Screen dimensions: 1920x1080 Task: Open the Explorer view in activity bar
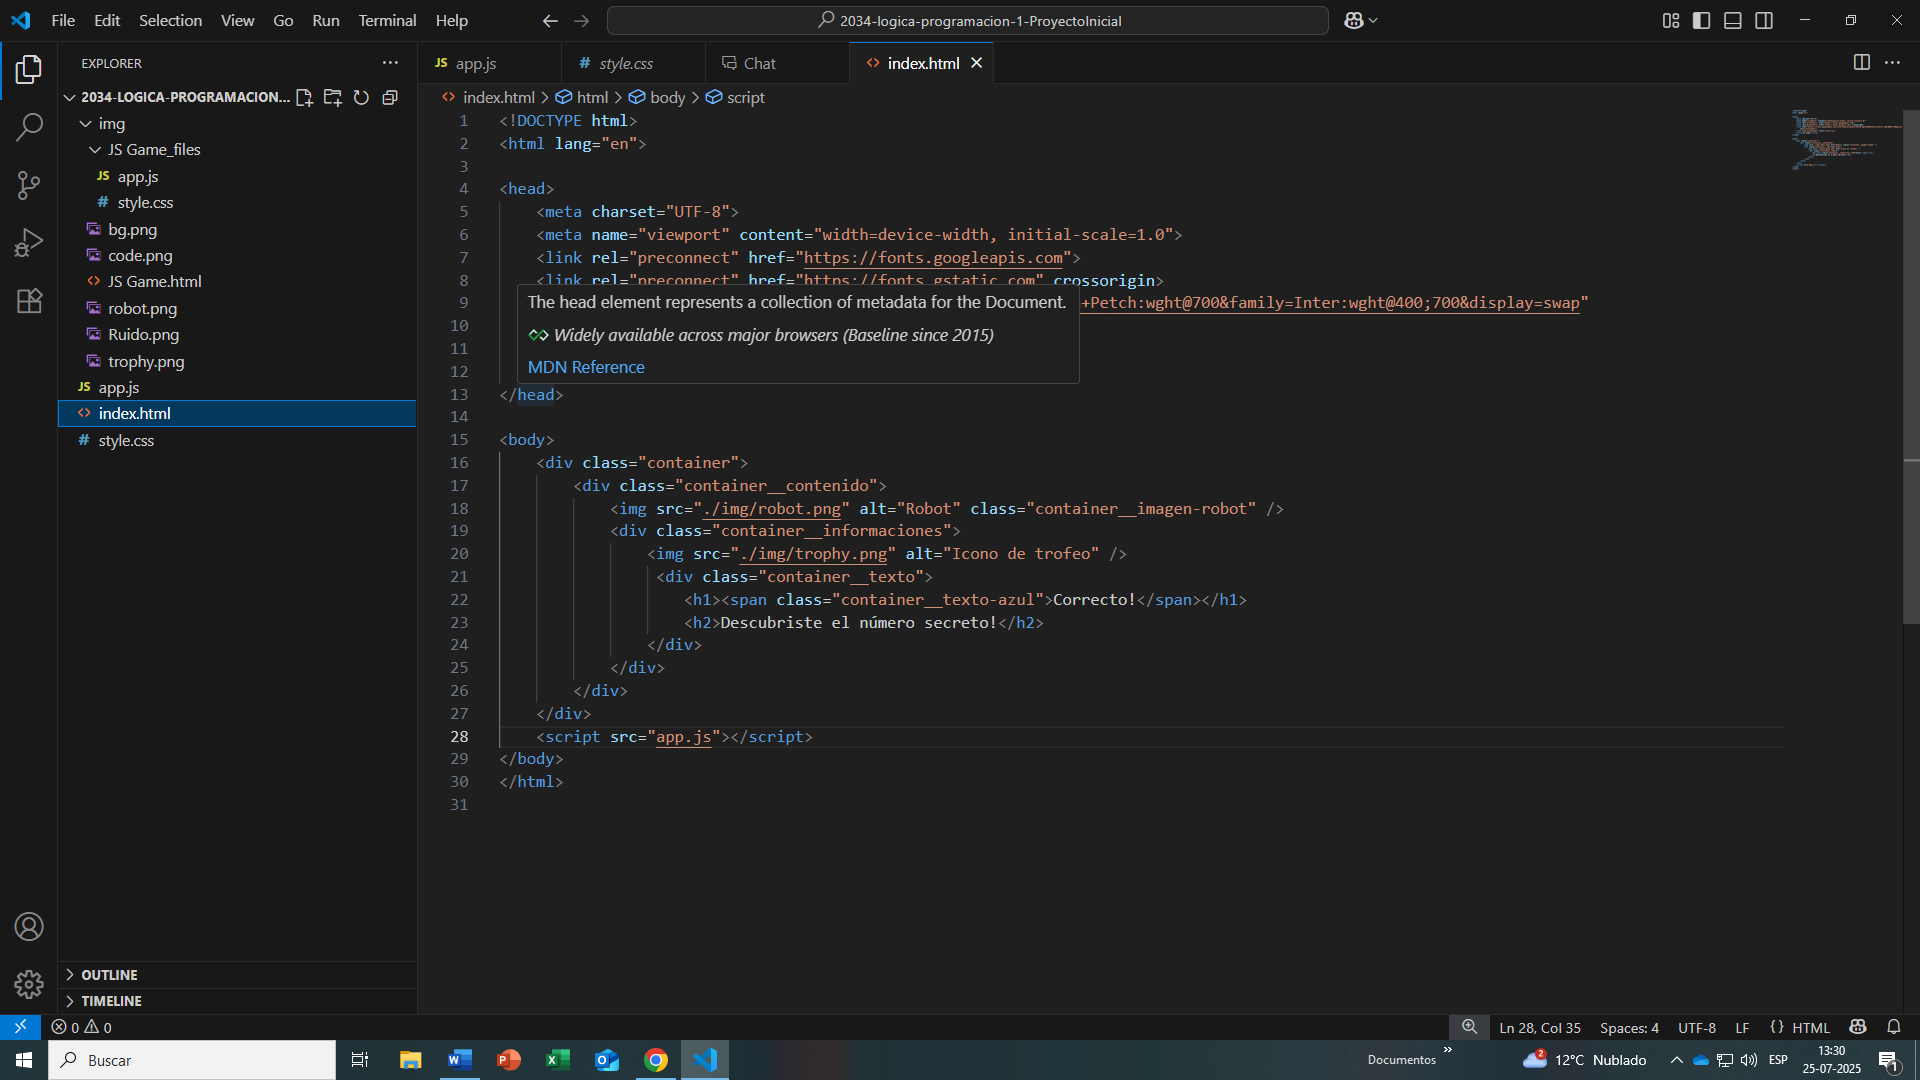click(x=29, y=69)
